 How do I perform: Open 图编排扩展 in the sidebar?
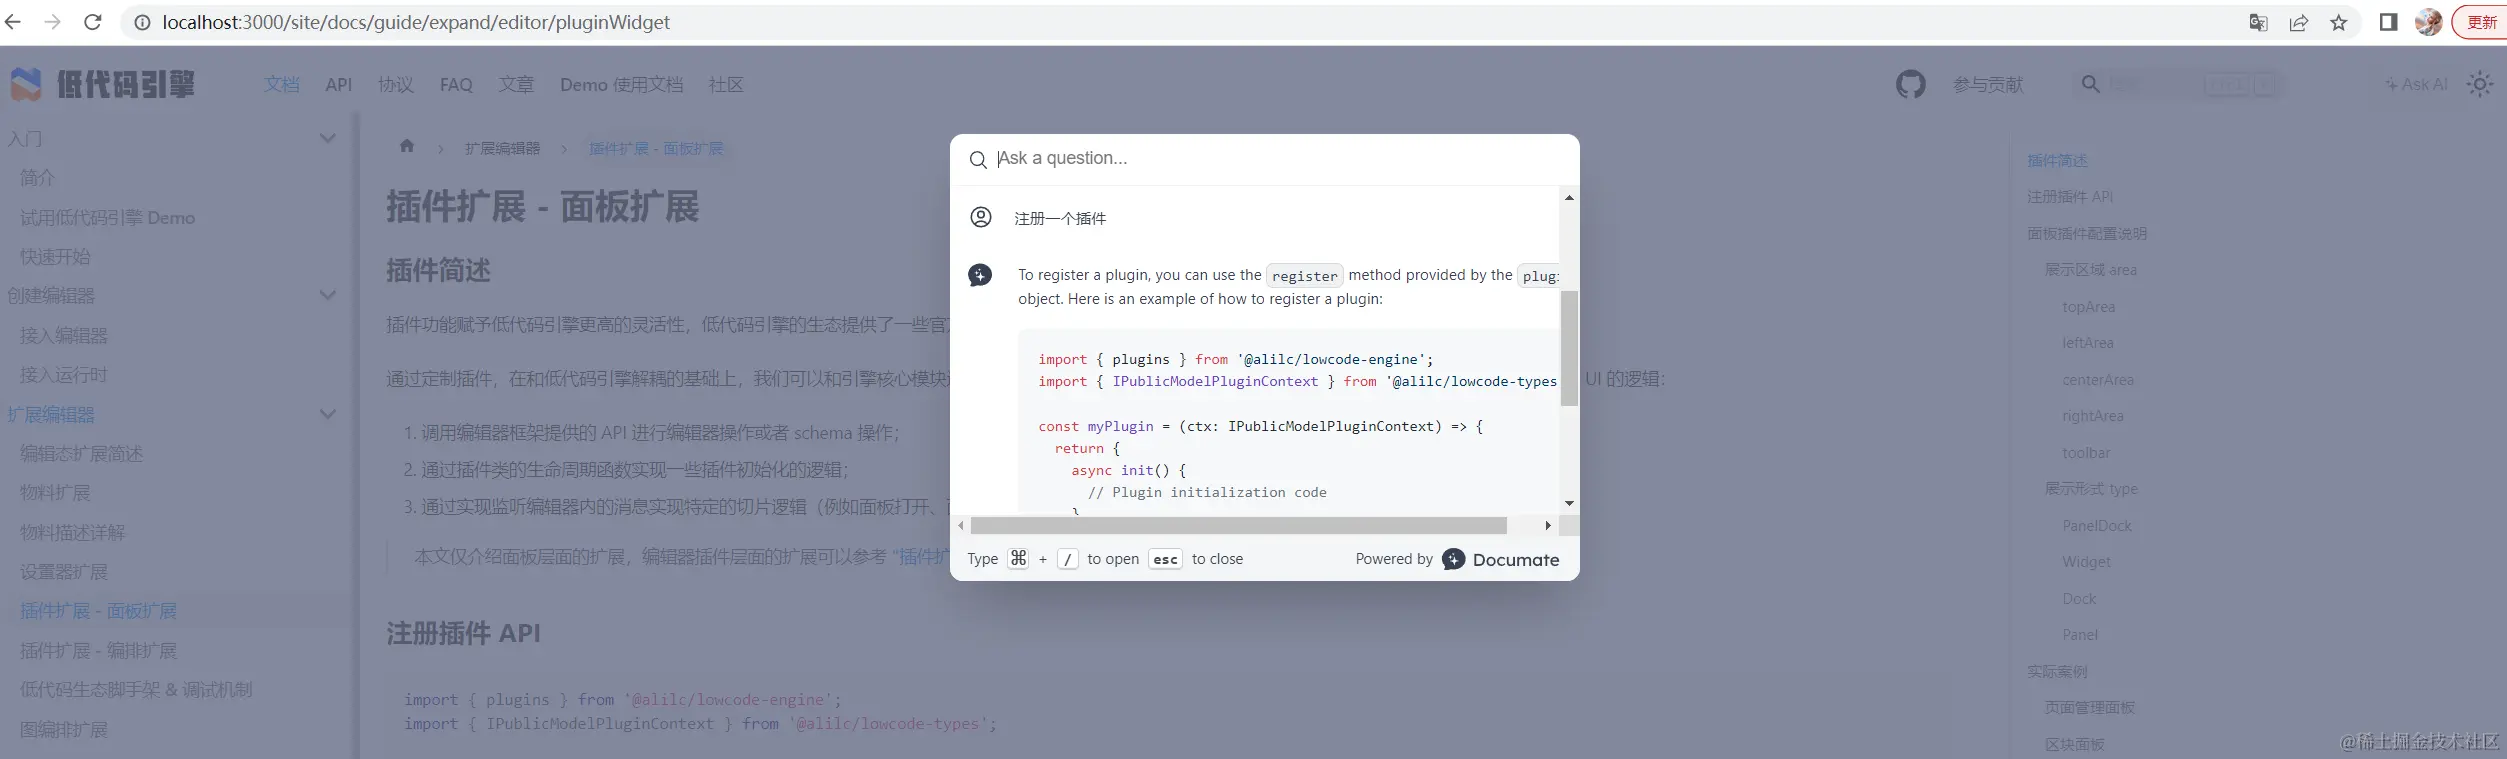64,730
